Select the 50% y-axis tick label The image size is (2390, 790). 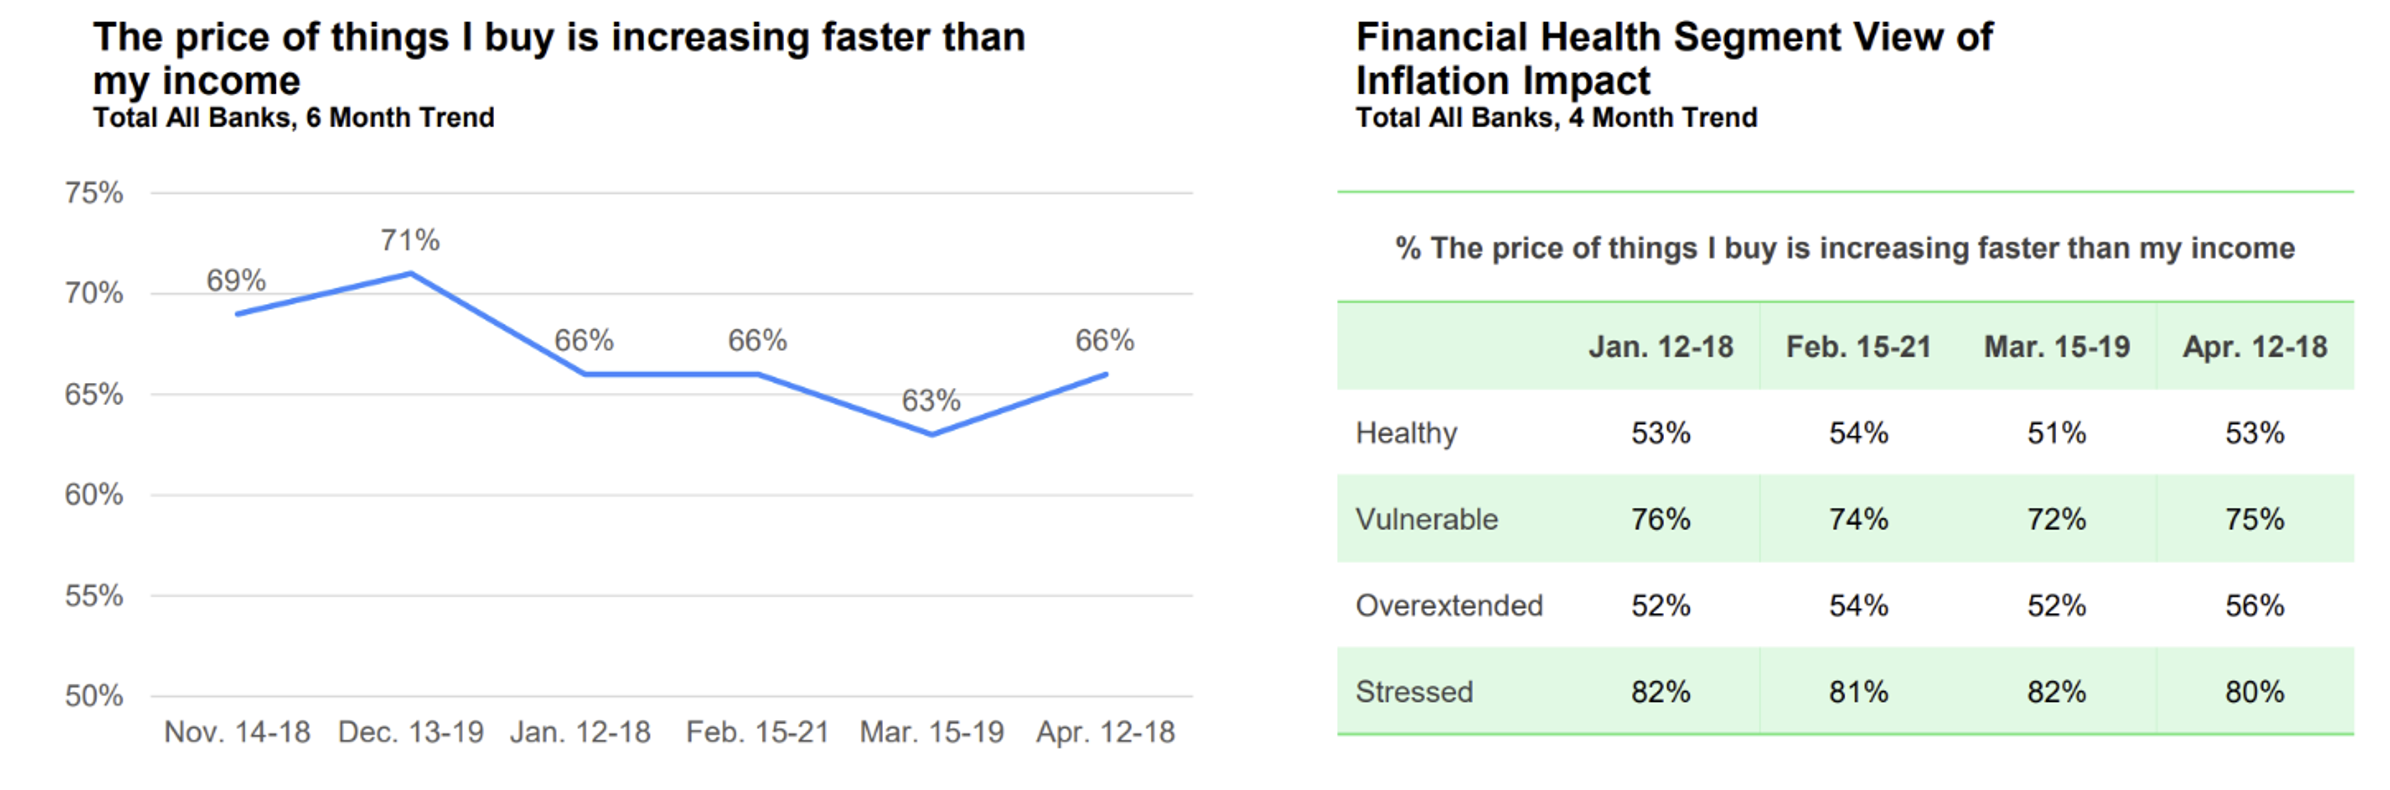94,696
